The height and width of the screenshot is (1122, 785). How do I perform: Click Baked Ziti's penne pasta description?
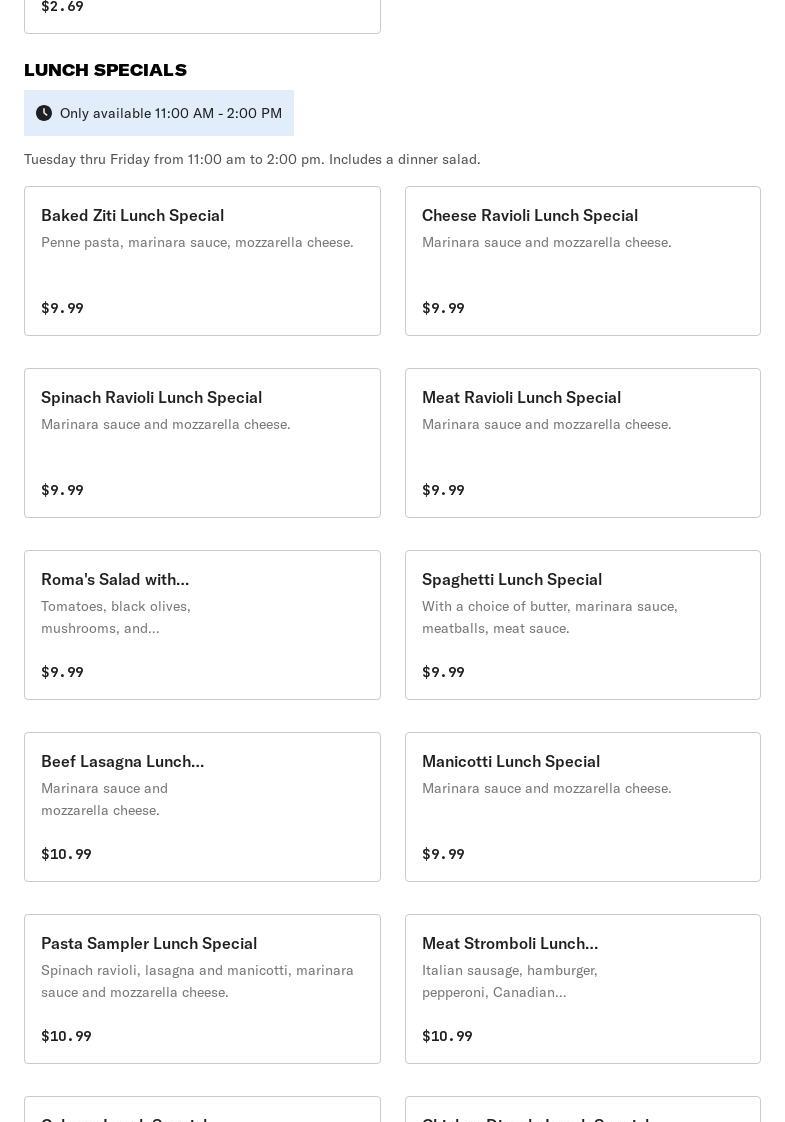(x=197, y=242)
